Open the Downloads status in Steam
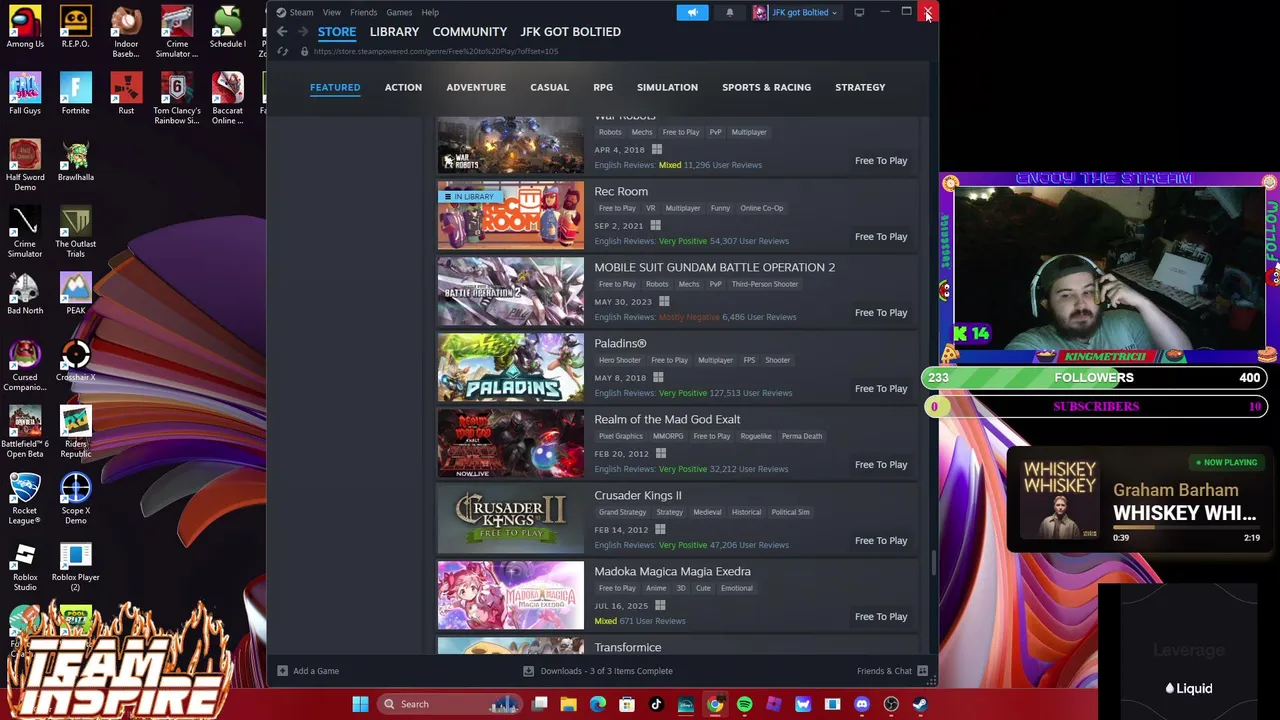Screen dimensions: 1280x720 tap(598, 671)
